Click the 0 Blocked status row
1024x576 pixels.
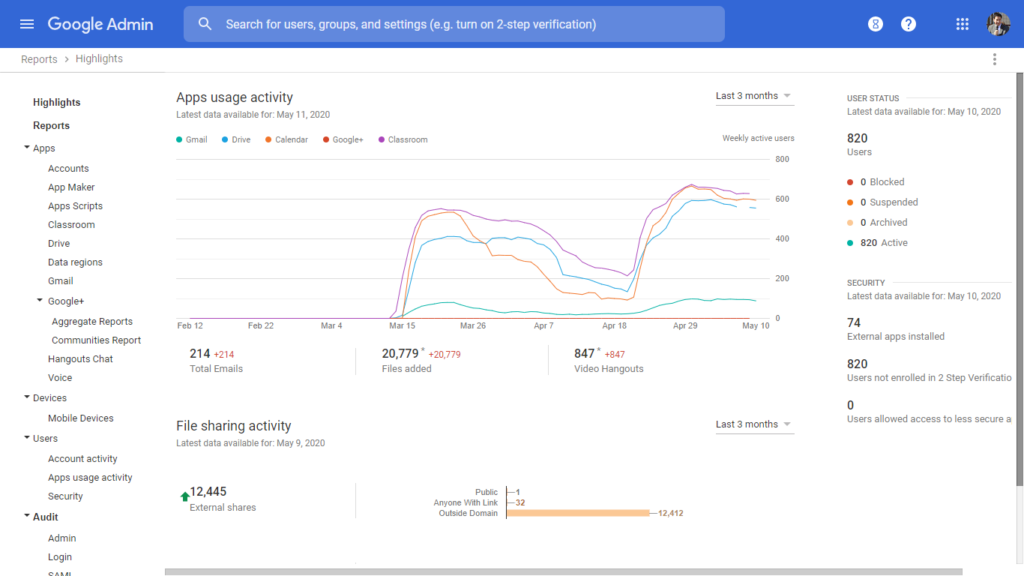coord(876,182)
